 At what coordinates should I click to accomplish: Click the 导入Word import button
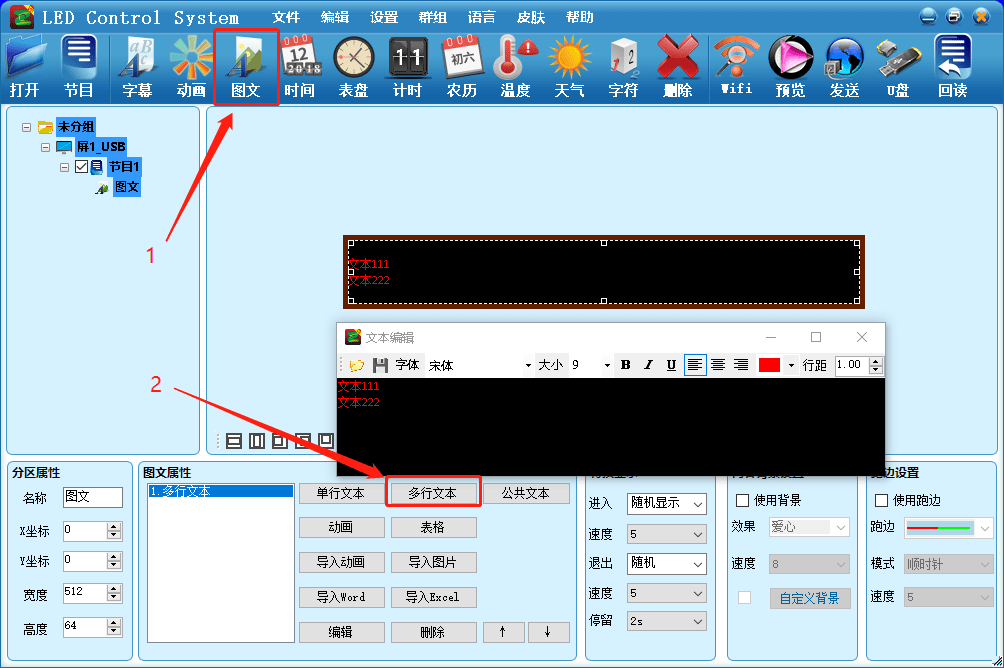point(341,596)
